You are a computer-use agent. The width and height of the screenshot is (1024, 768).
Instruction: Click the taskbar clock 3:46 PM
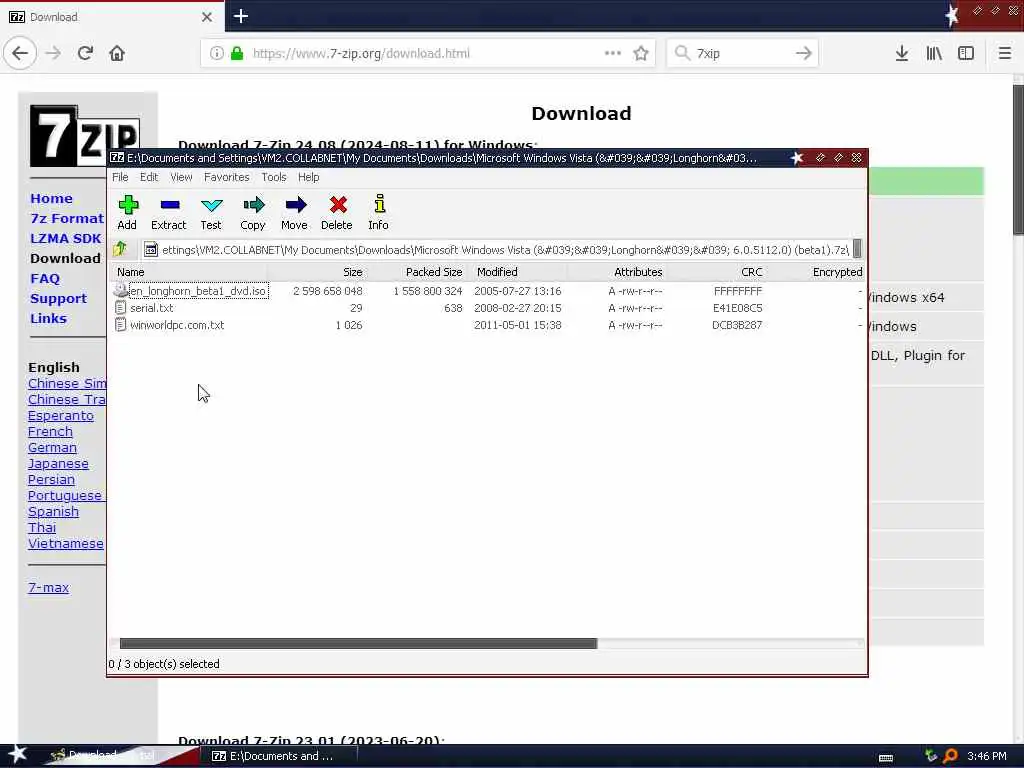(986, 756)
